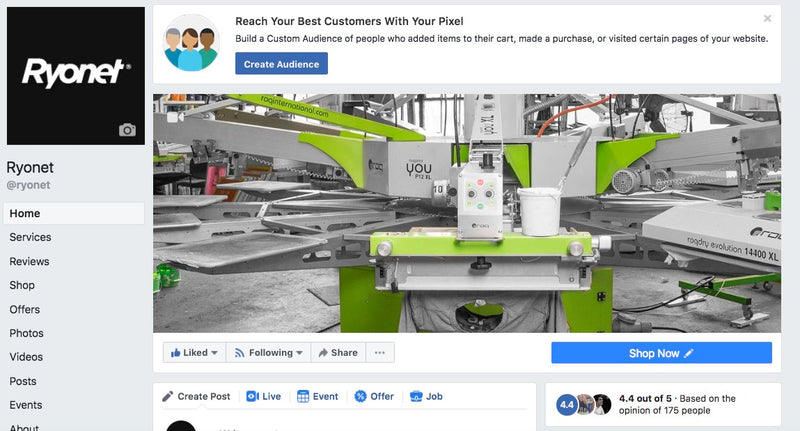
Task: Click the video camera icon on cover photo
Action: tap(175, 117)
